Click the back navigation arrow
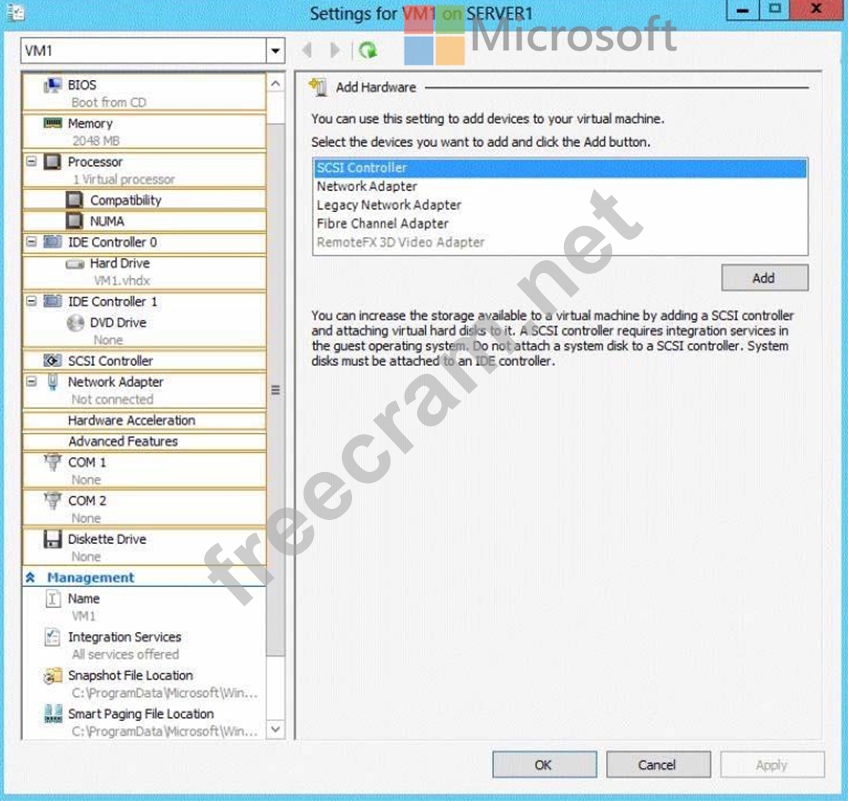Image resolution: width=848 pixels, height=801 pixels. pyautogui.click(x=307, y=50)
